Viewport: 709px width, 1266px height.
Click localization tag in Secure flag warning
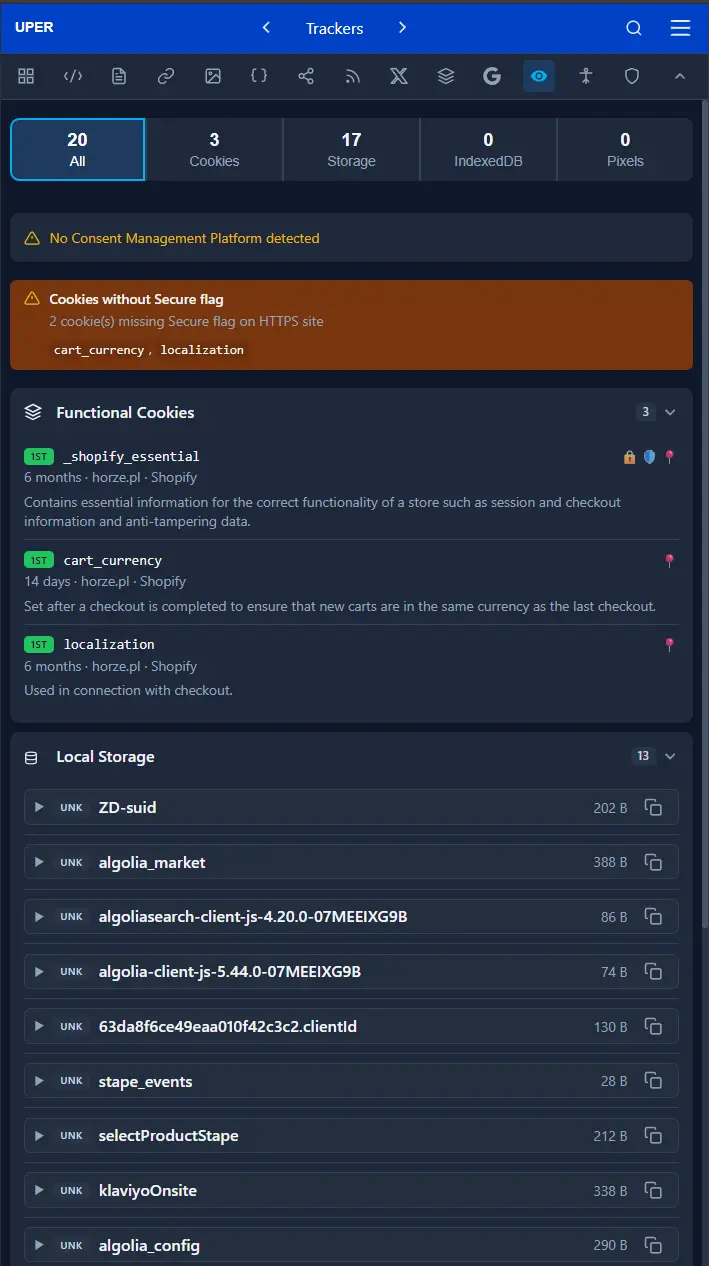coord(202,350)
